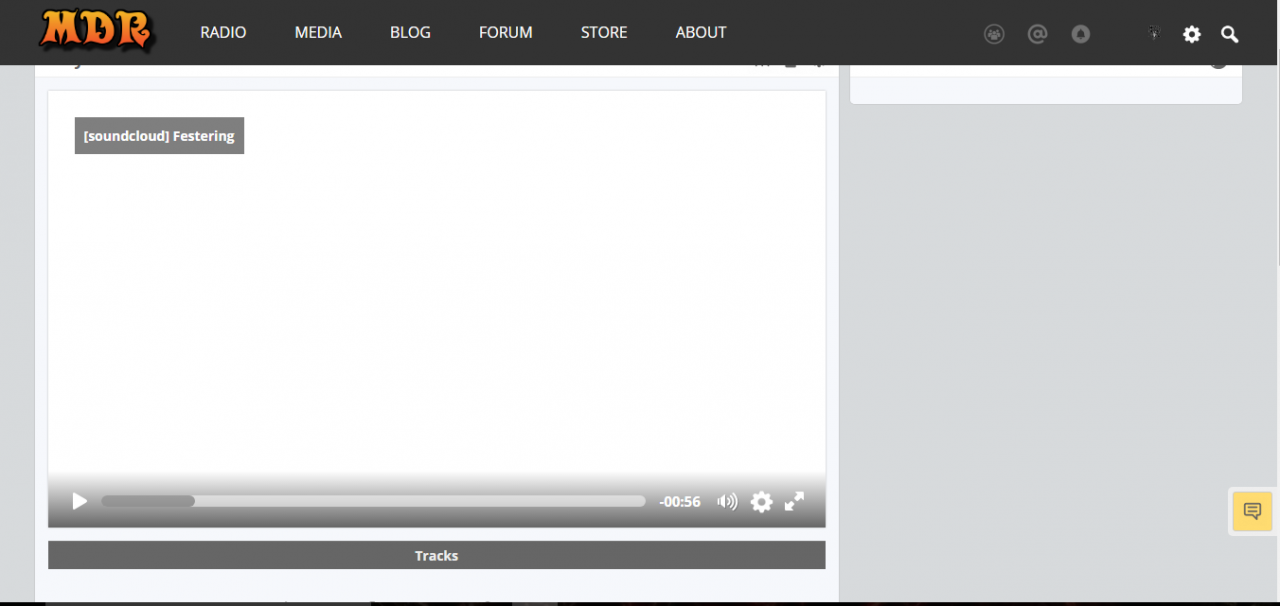The height and width of the screenshot is (606, 1280).
Task: Open the FORUM page
Action: (505, 32)
